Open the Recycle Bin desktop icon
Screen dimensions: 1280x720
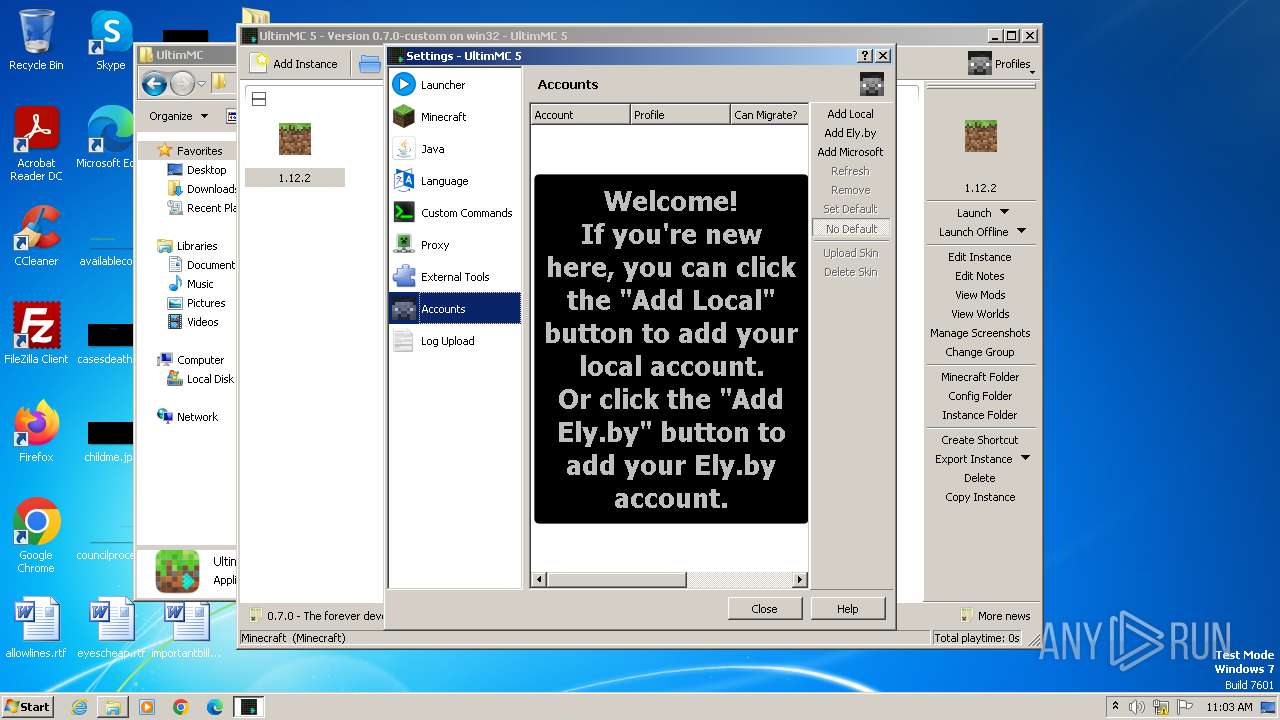pos(36,40)
